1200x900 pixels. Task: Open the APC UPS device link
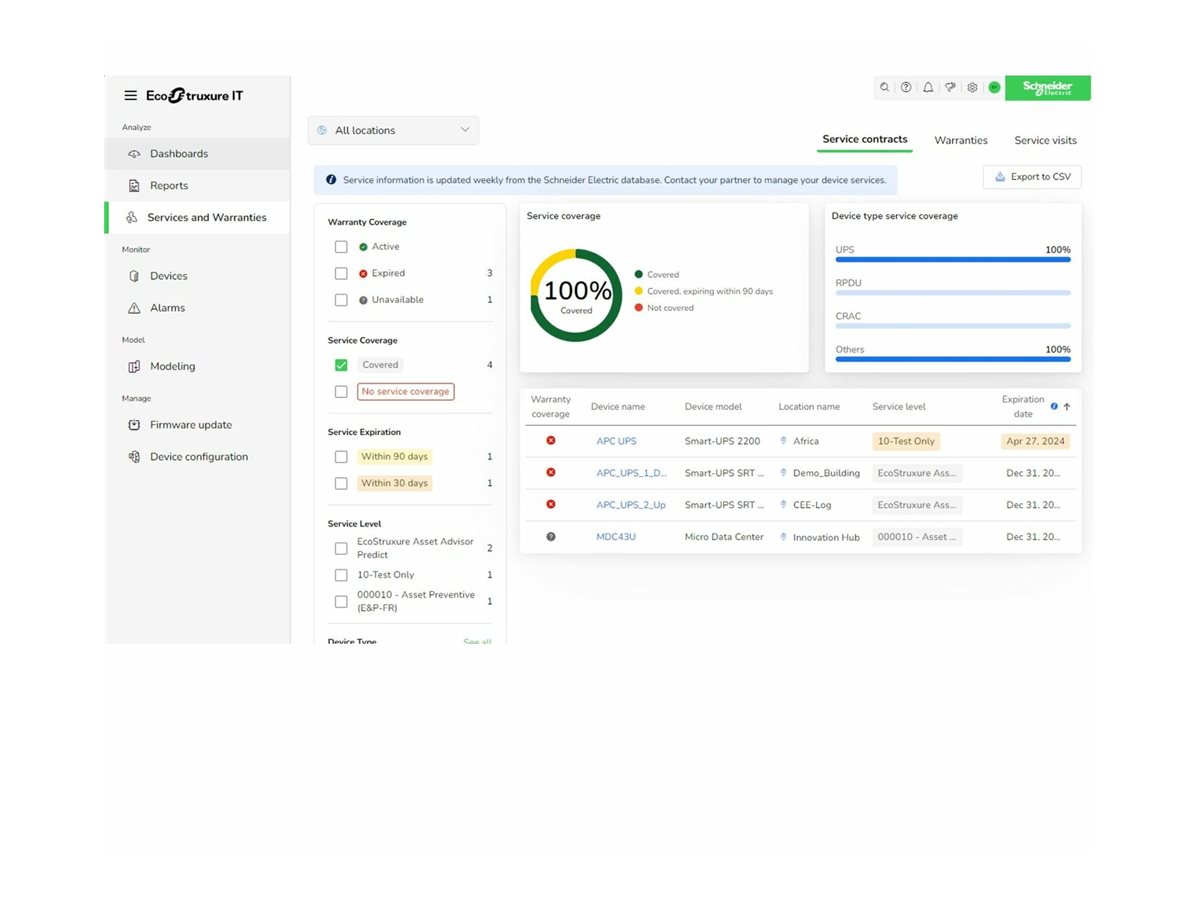click(x=616, y=440)
